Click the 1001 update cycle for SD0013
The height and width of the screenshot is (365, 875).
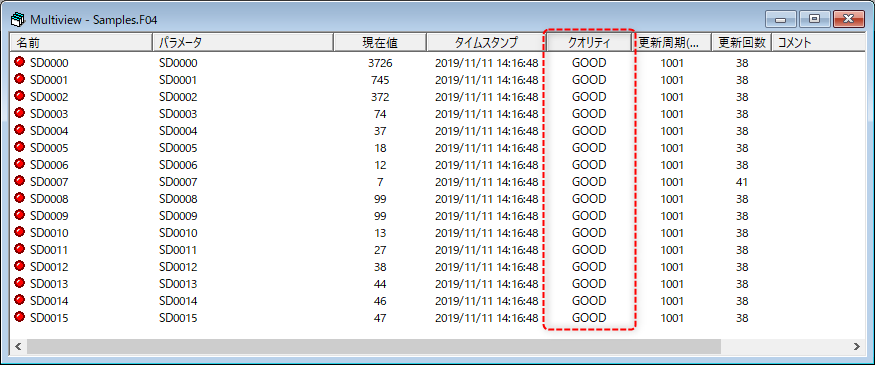click(672, 284)
